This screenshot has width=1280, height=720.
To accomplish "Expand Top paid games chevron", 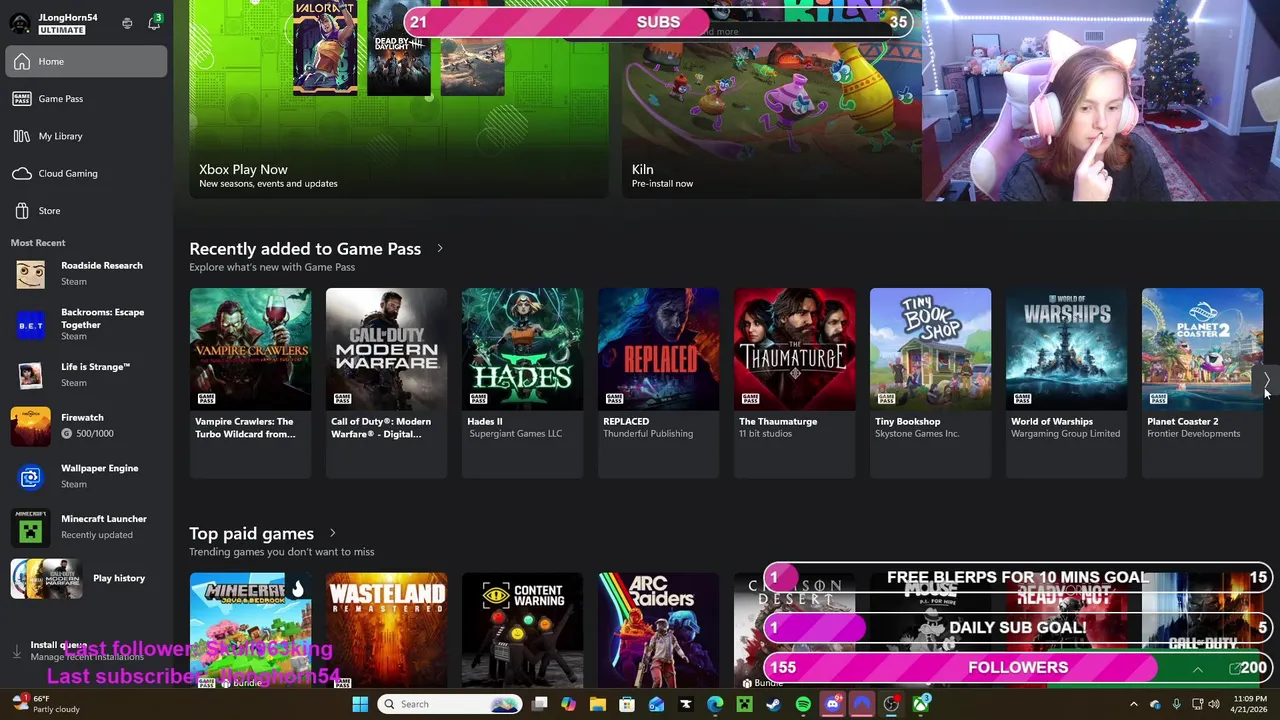I will (333, 533).
